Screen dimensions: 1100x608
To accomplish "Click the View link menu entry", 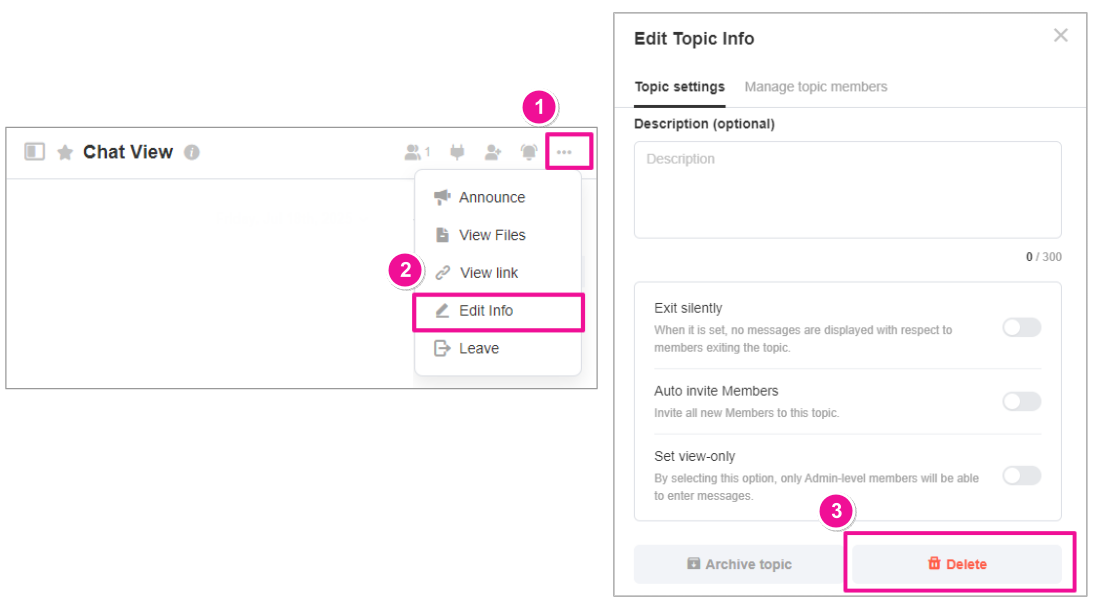I will 488,273.
